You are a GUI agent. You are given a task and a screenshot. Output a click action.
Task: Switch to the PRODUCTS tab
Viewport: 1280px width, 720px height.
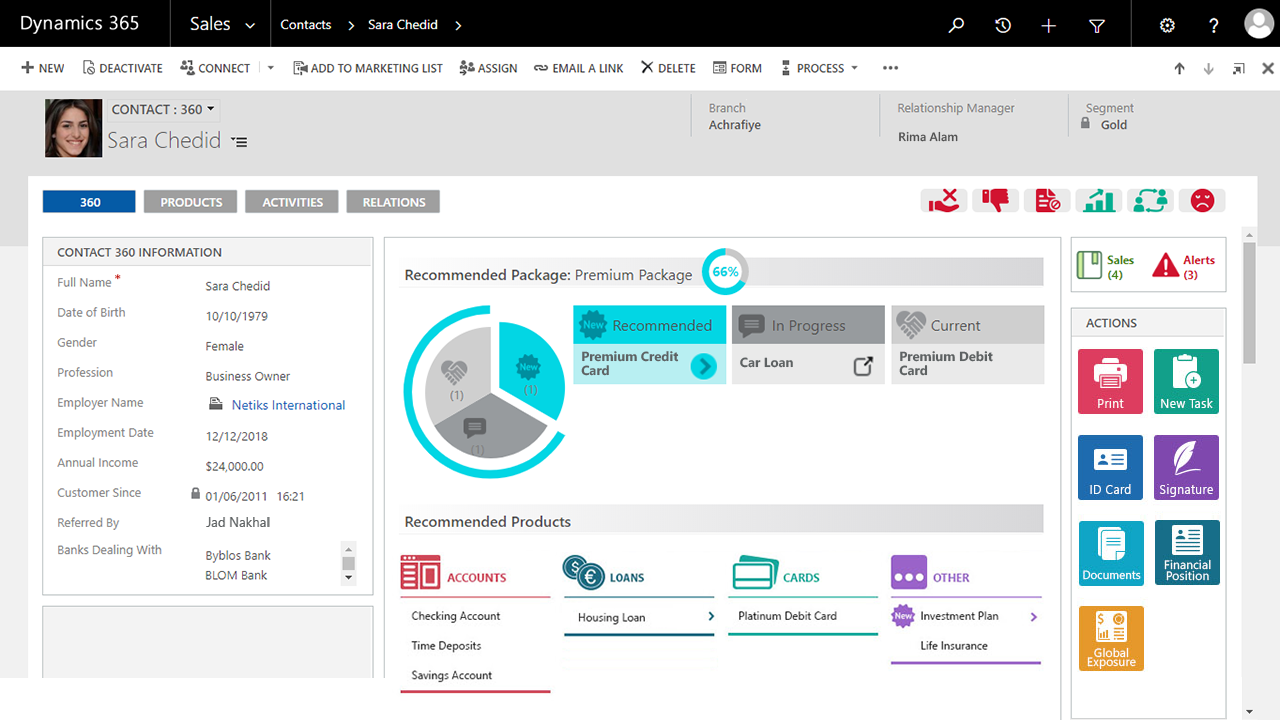point(191,202)
